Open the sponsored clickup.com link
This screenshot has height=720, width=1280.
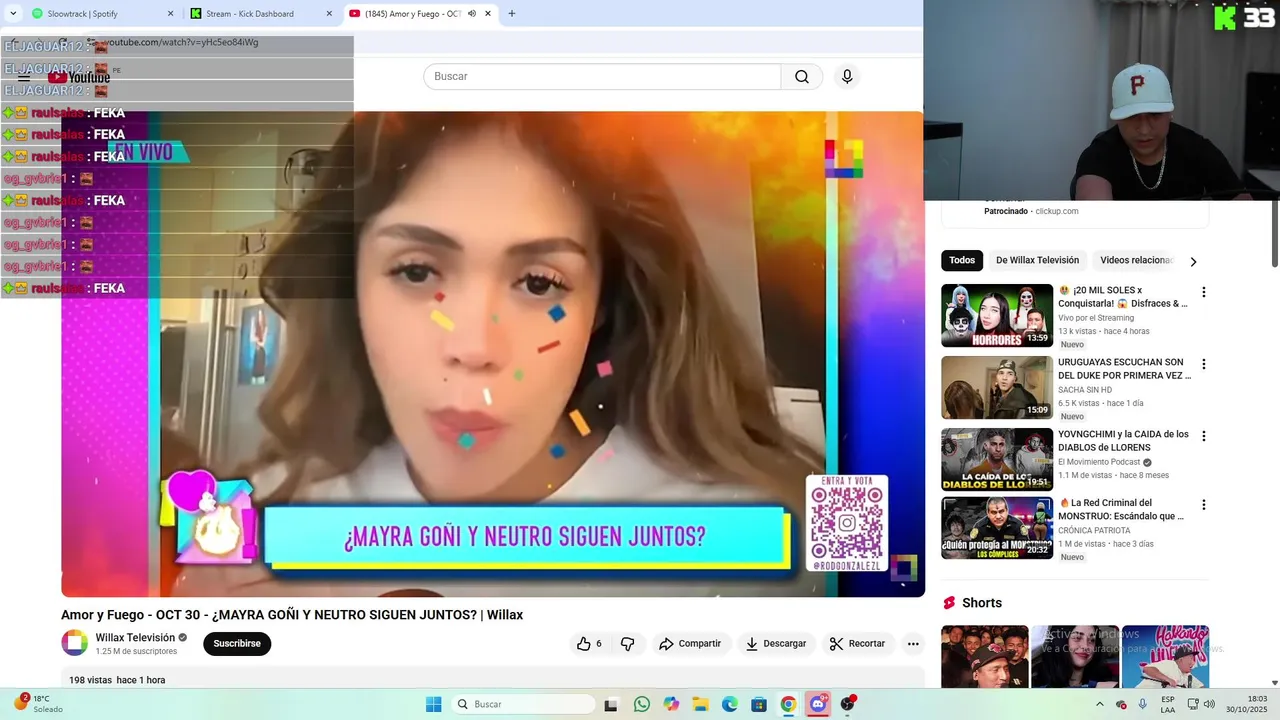pos(1056,212)
